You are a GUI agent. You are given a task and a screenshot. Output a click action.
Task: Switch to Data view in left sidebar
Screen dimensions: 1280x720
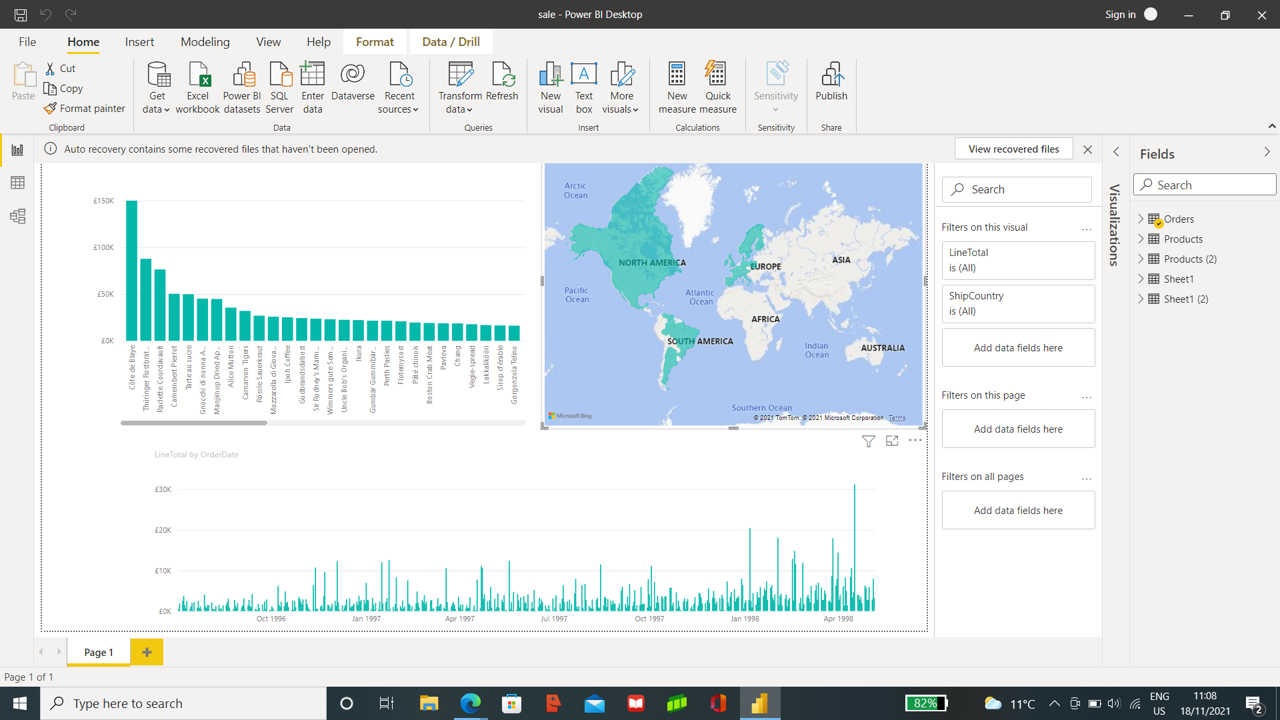[x=17, y=183]
